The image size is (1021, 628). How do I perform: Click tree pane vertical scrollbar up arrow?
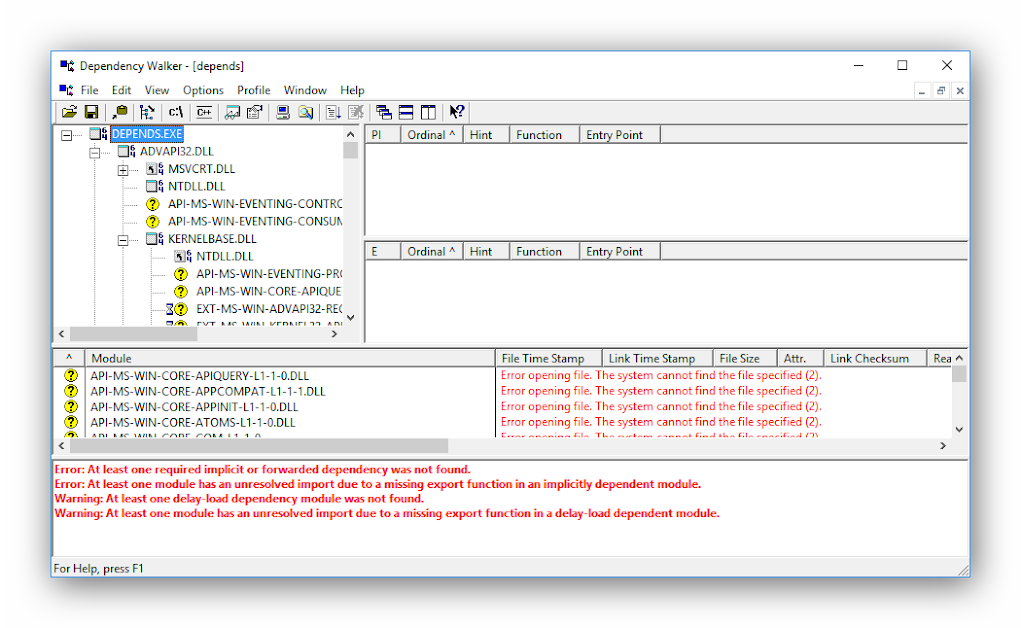pos(351,135)
